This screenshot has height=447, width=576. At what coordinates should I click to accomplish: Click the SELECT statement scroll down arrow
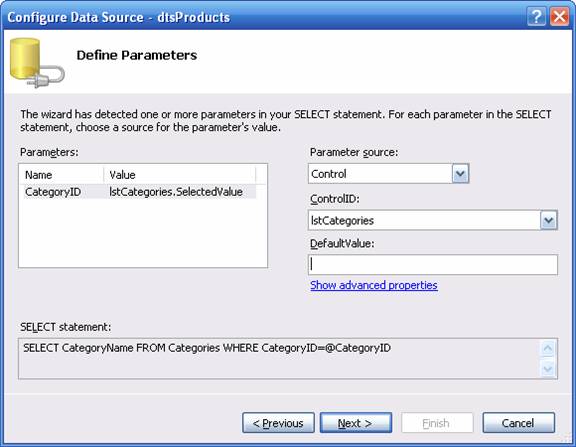(548, 368)
